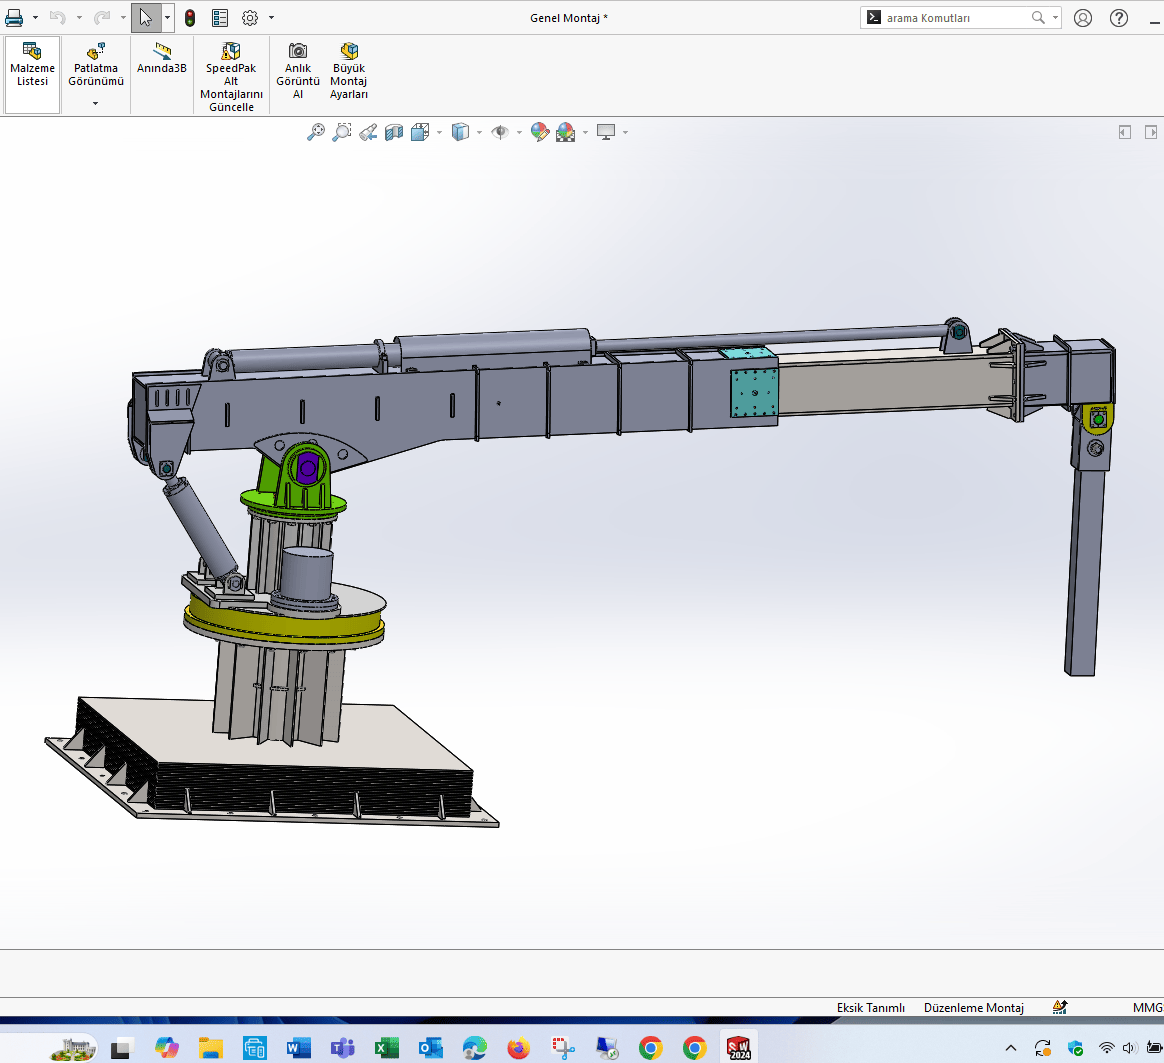Select the Section View icon
The image size is (1164, 1063).
pos(394,132)
